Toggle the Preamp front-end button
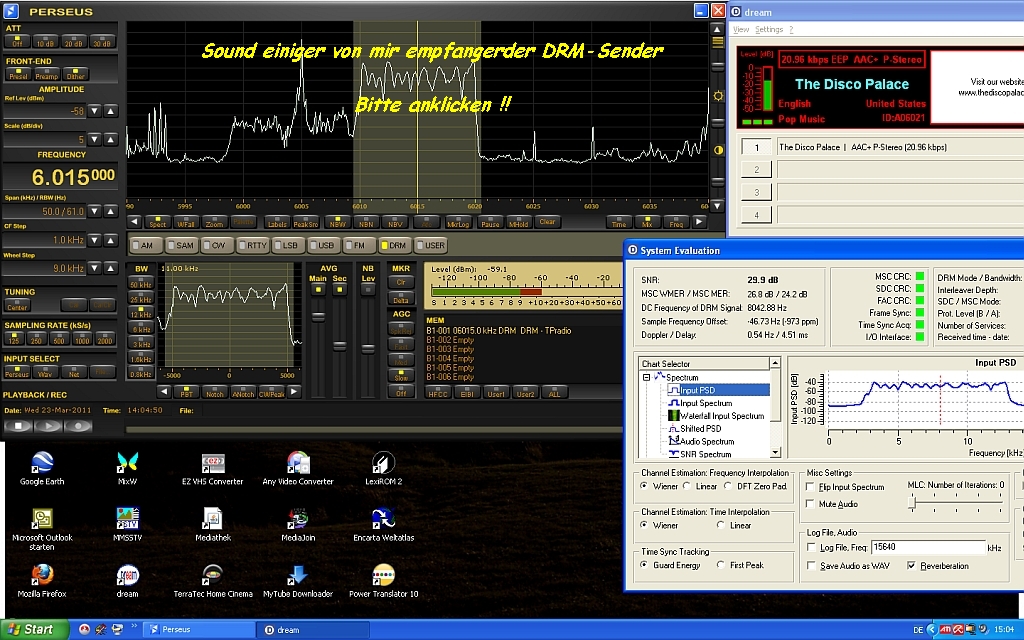The image size is (1024, 640). 46,74
